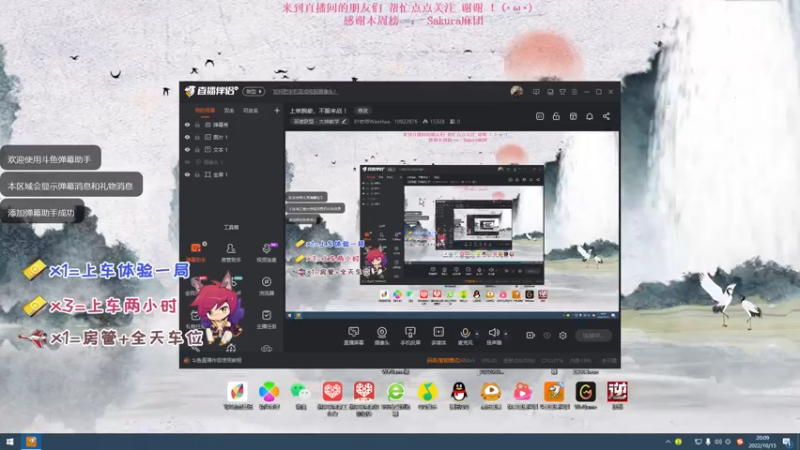This screenshot has width=800, height=450.
Task: Click the stream preview canvas
Action: coord(452,226)
